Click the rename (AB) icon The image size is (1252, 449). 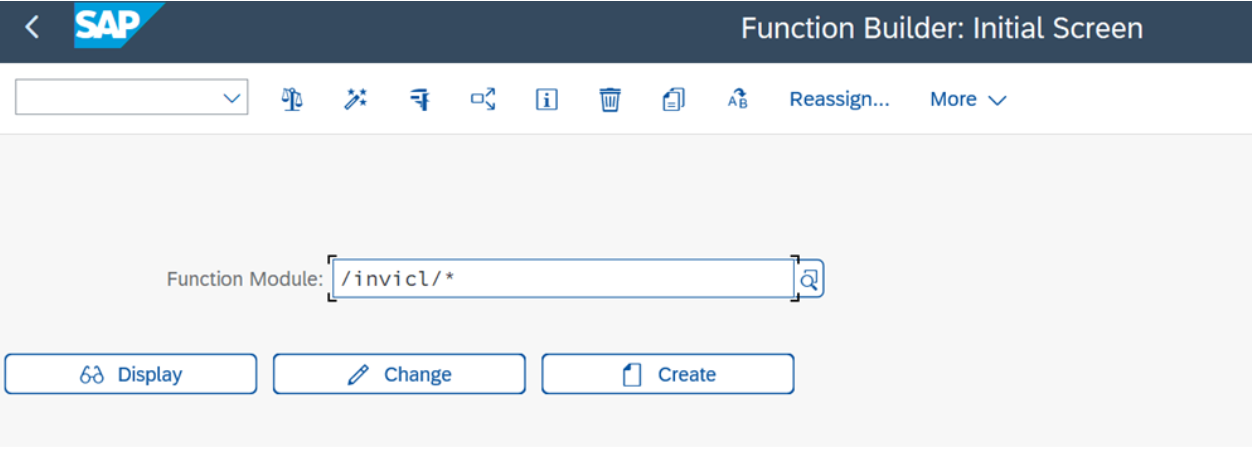[x=738, y=99]
